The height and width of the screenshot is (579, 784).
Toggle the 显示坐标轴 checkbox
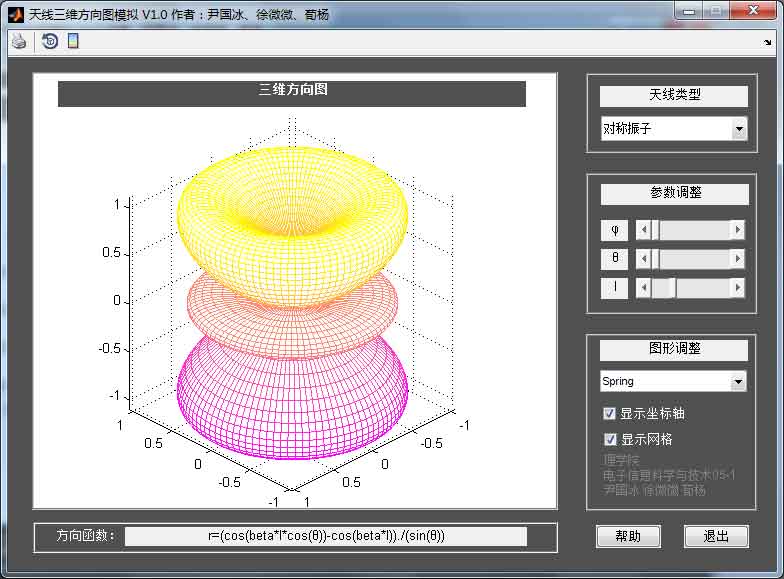click(609, 414)
